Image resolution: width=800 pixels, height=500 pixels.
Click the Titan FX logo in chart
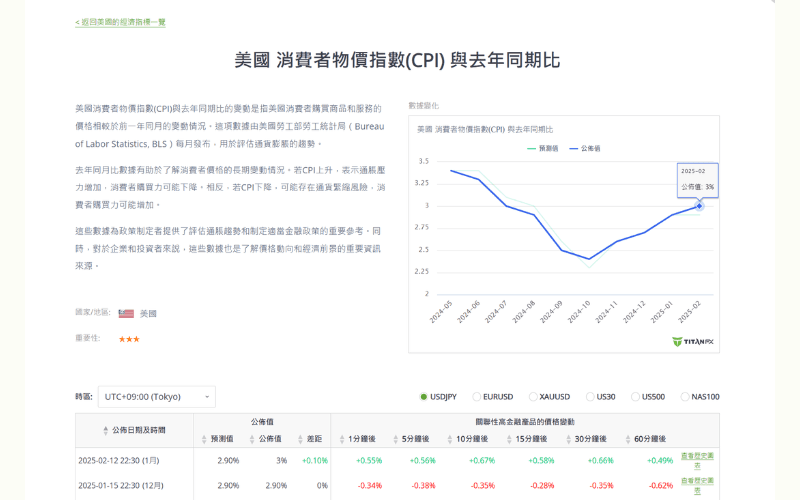pyautogui.click(x=693, y=341)
